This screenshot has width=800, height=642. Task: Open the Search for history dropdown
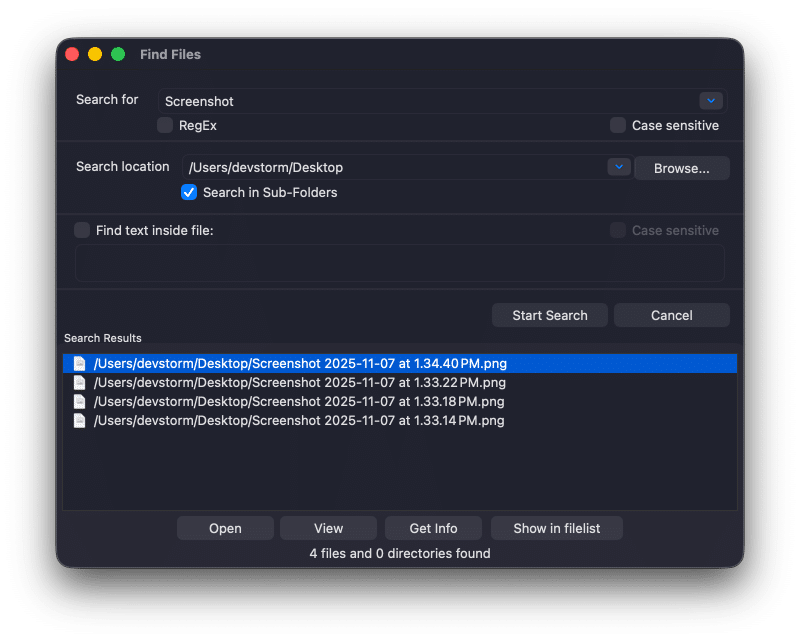711,100
